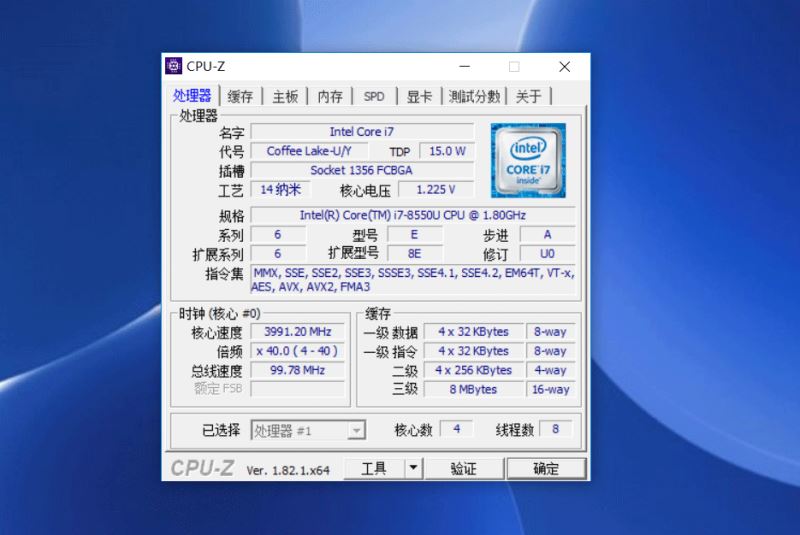Screen dimensions: 800x535
Task: Click the 型号 value 'E'
Action: (415, 235)
